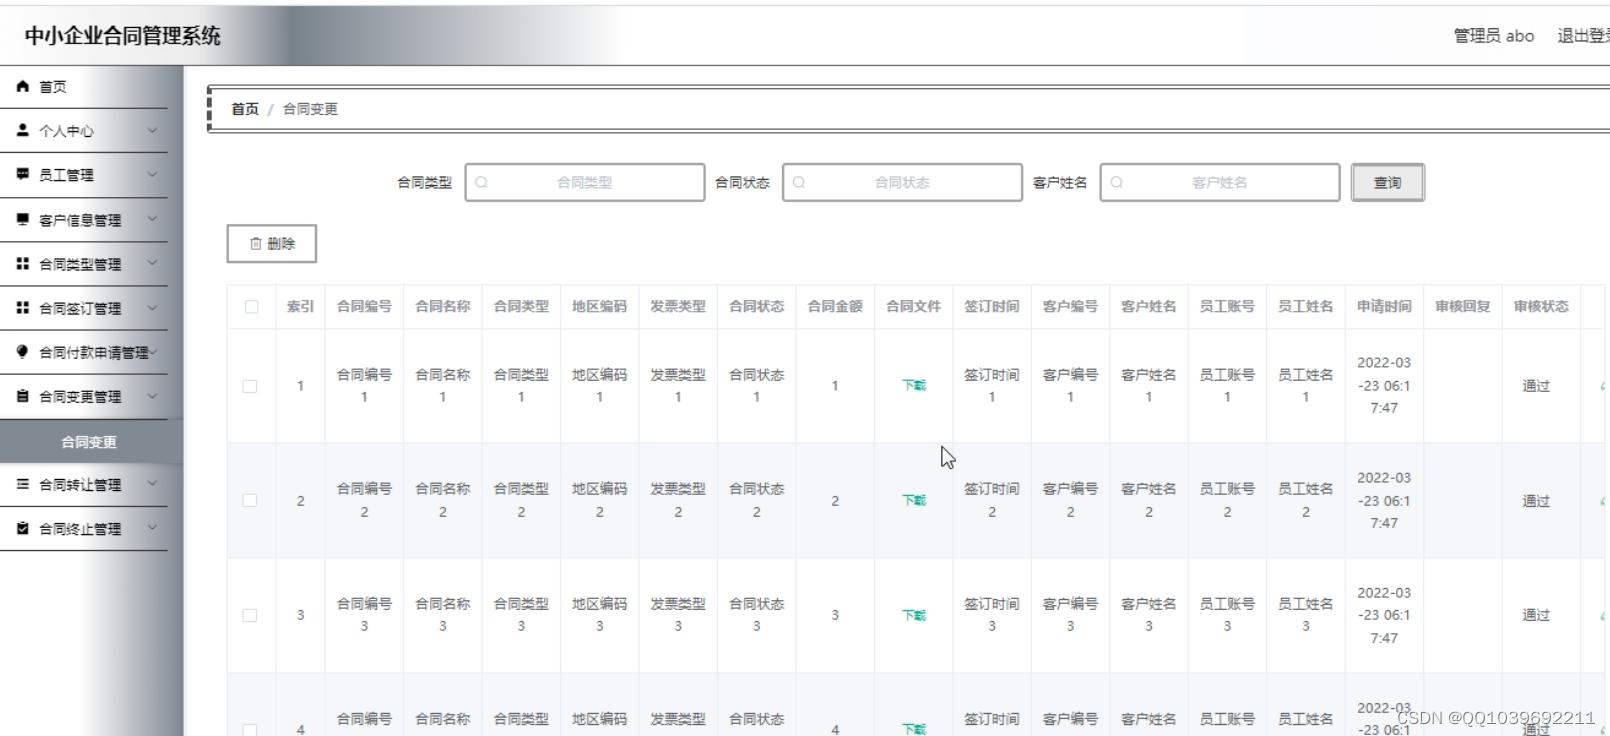The image size is (1610, 736).
Task: Check the checkbox for row 1
Action: coord(250,386)
